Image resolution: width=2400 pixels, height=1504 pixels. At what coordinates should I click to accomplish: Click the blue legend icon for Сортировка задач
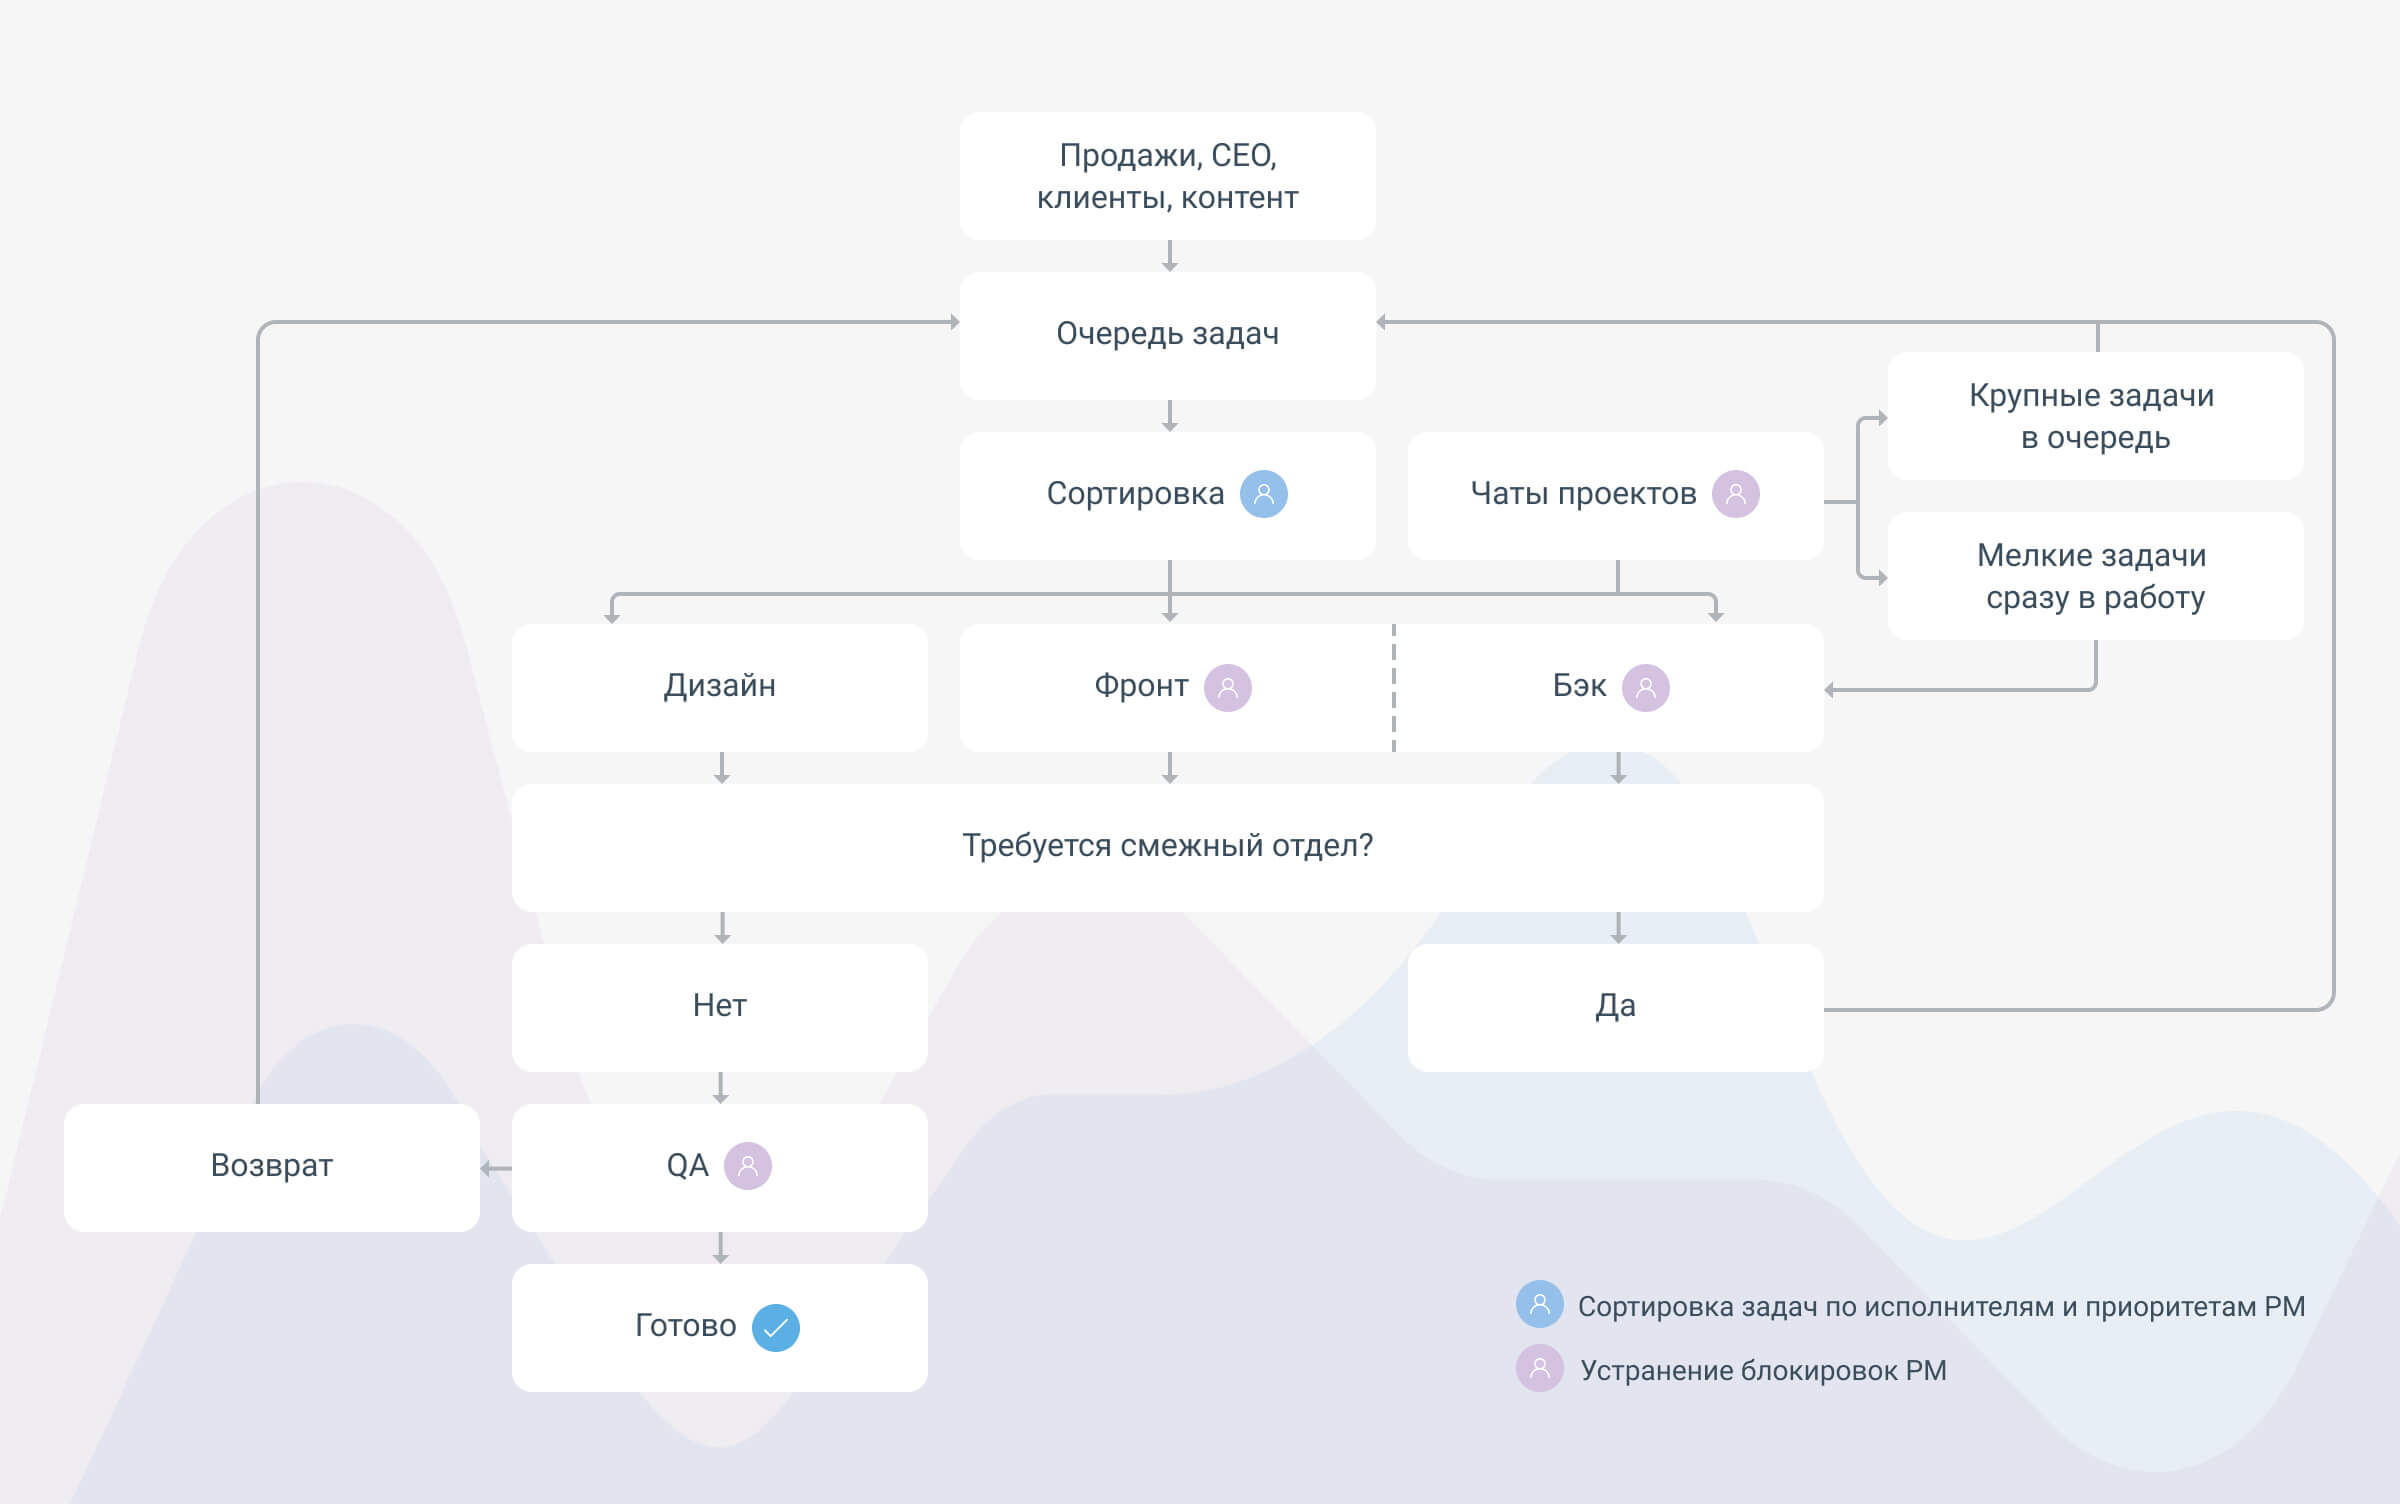tap(1540, 1304)
